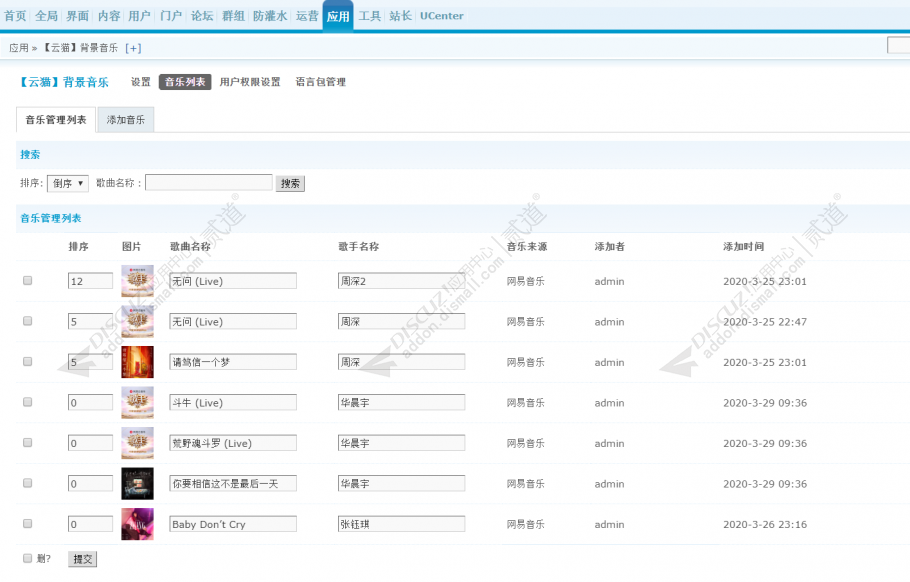Focus the 歌曲名称 search input field
The width and height of the screenshot is (910, 582).
(x=209, y=183)
